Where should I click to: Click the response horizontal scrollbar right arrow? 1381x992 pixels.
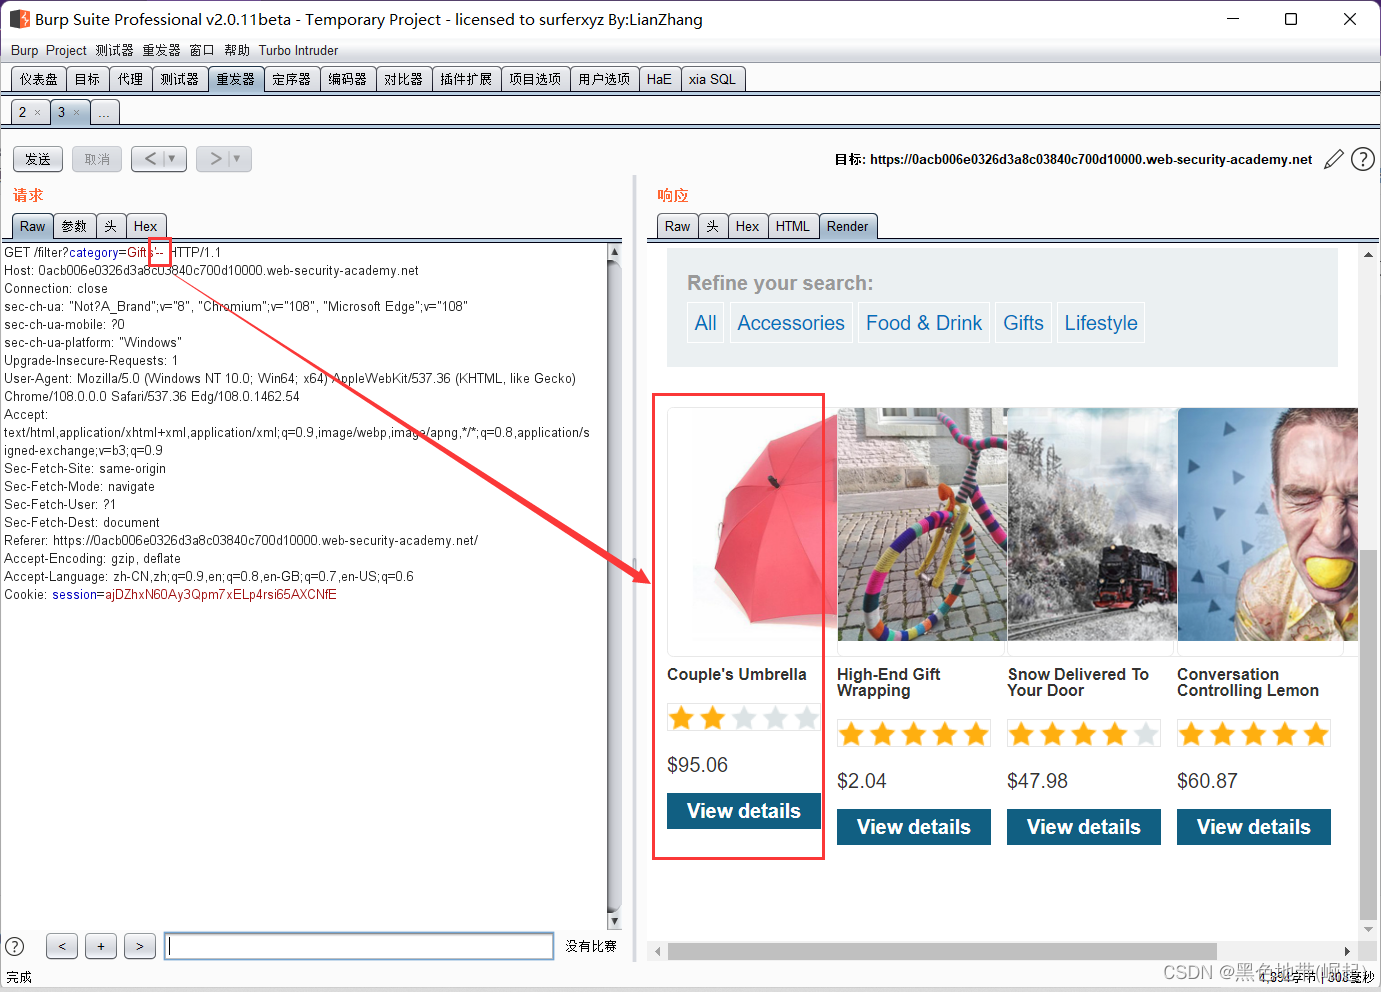1347,951
